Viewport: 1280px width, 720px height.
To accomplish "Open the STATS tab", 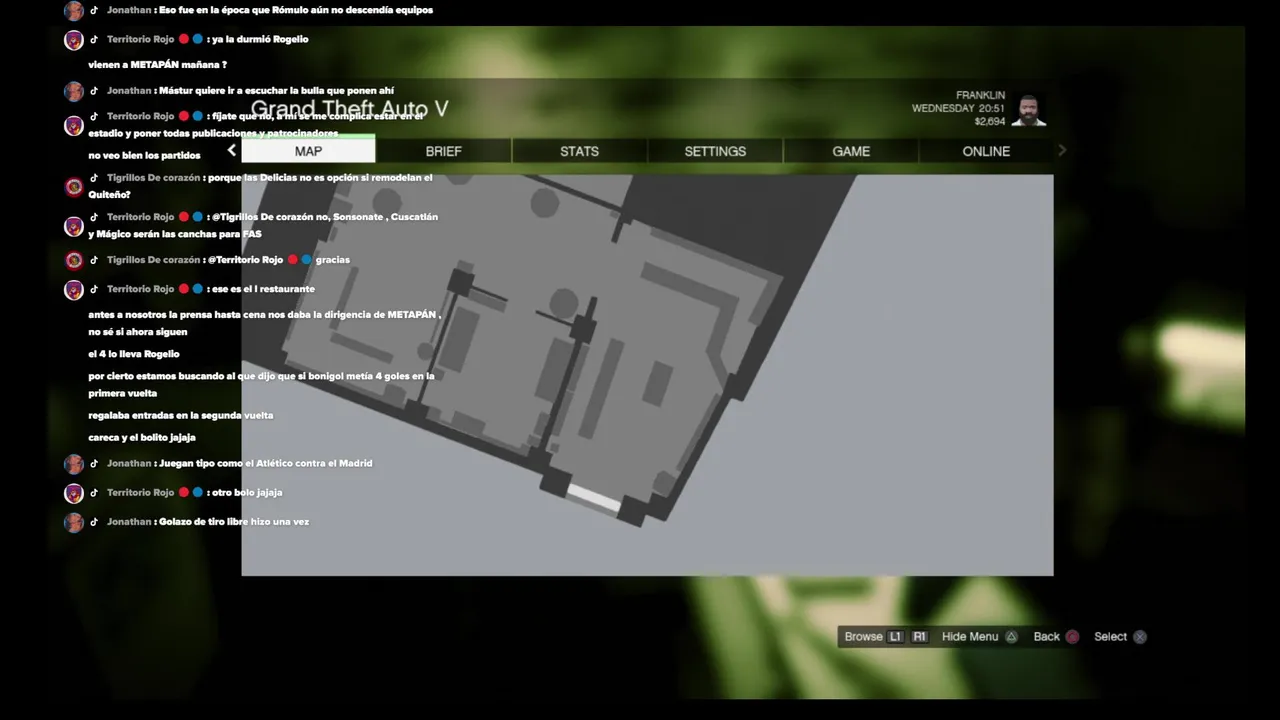I will pos(579,151).
